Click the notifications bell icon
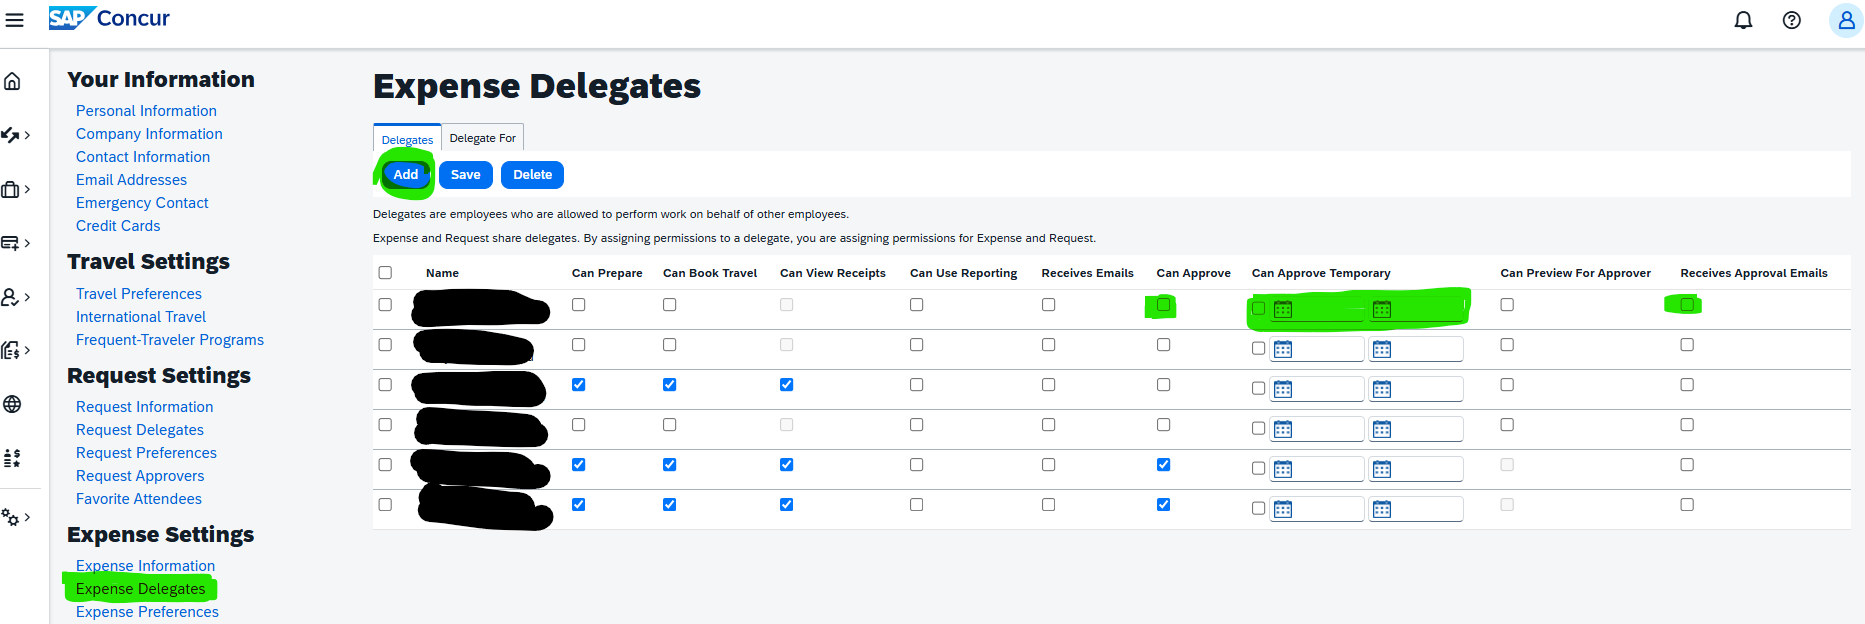 pos(1743,20)
